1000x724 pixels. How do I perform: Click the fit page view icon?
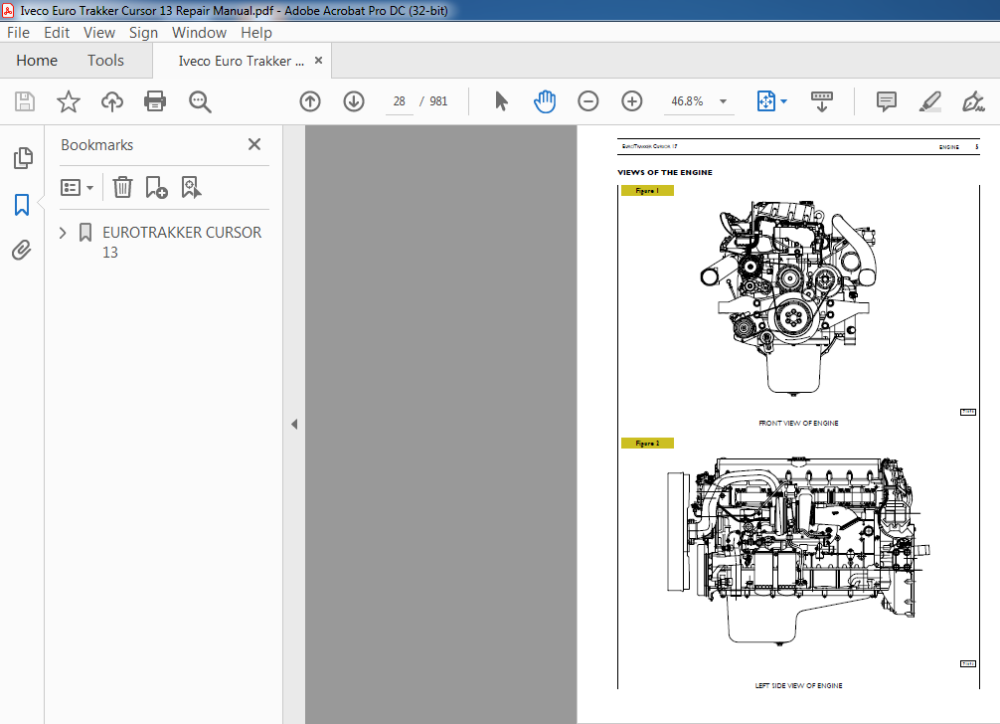[x=766, y=101]
